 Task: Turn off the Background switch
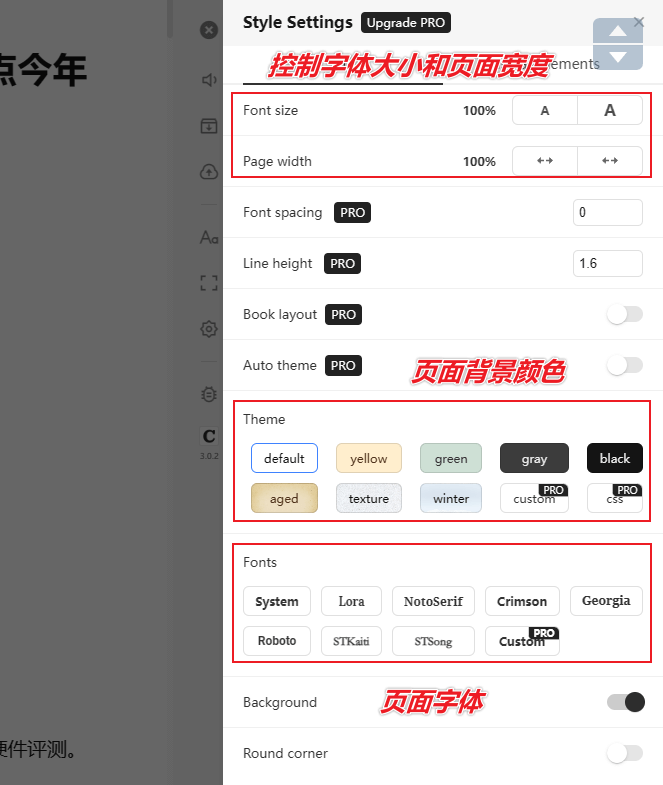pyautogui.click(x=625, y=702)
